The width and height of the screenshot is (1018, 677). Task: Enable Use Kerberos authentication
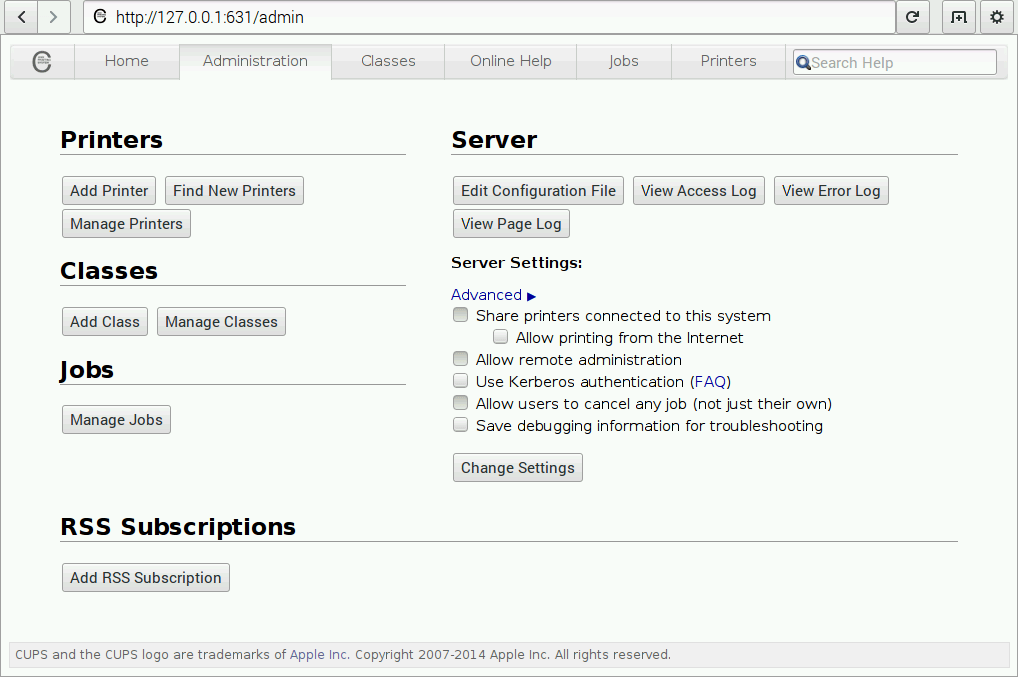(460, 381)
